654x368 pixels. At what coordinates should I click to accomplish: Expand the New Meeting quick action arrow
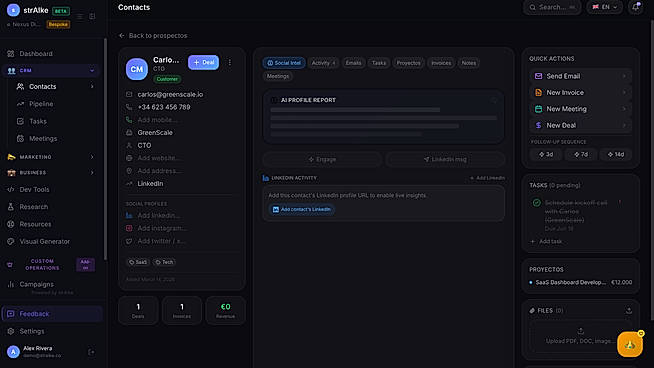coord(624,109)
